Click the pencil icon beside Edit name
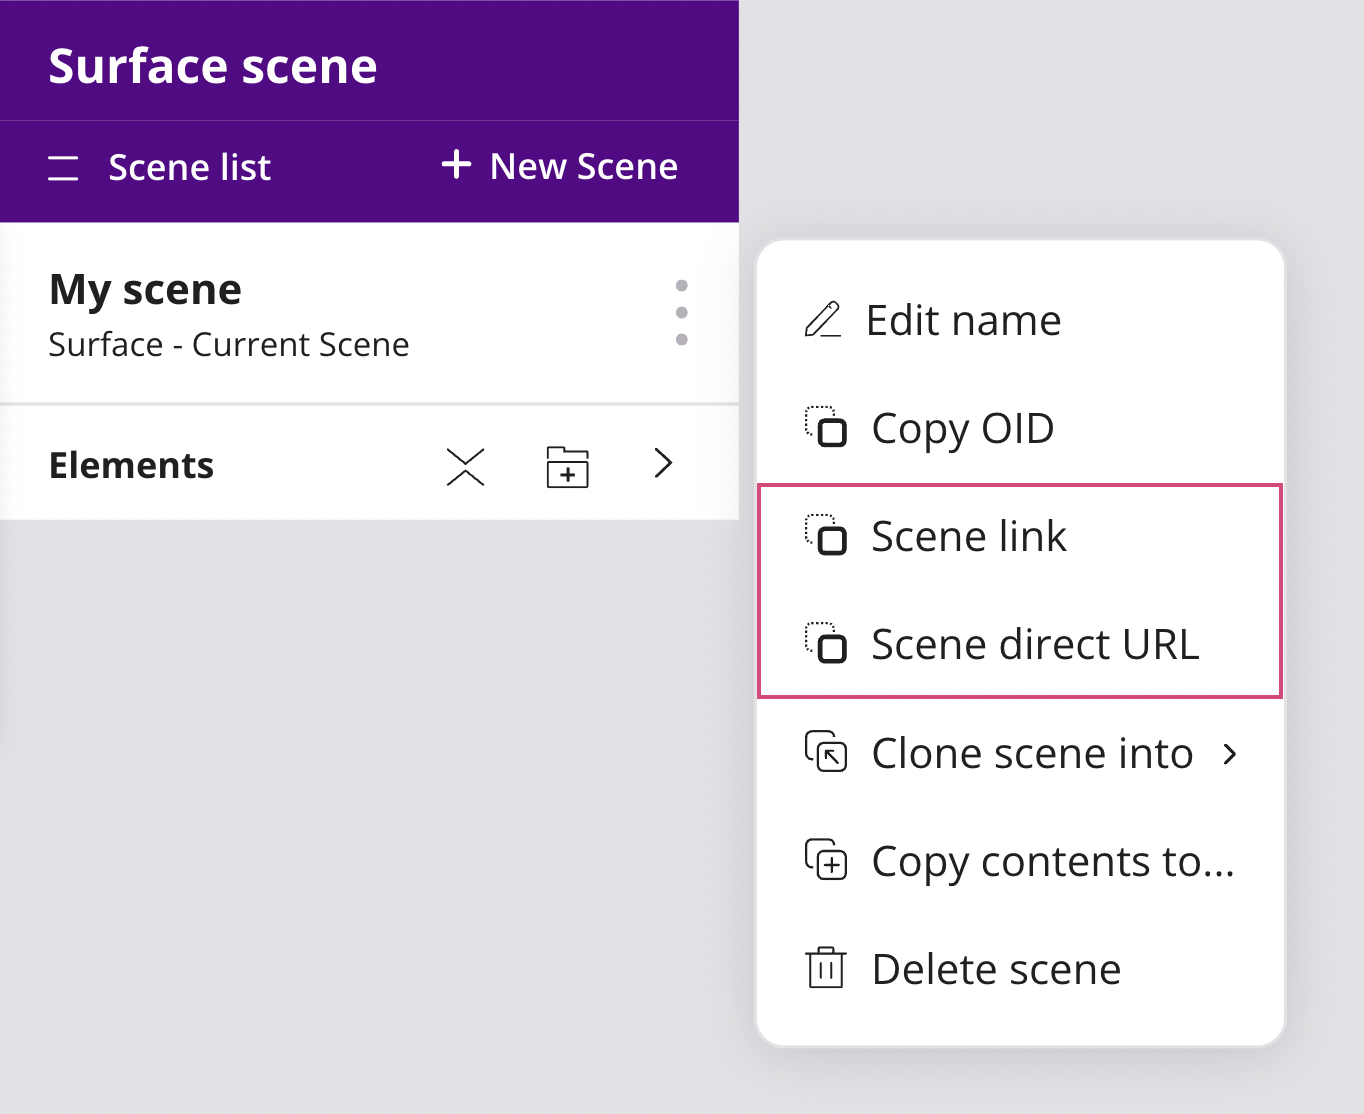Viewport: 1364px width, 1114px height. point(823,320)
